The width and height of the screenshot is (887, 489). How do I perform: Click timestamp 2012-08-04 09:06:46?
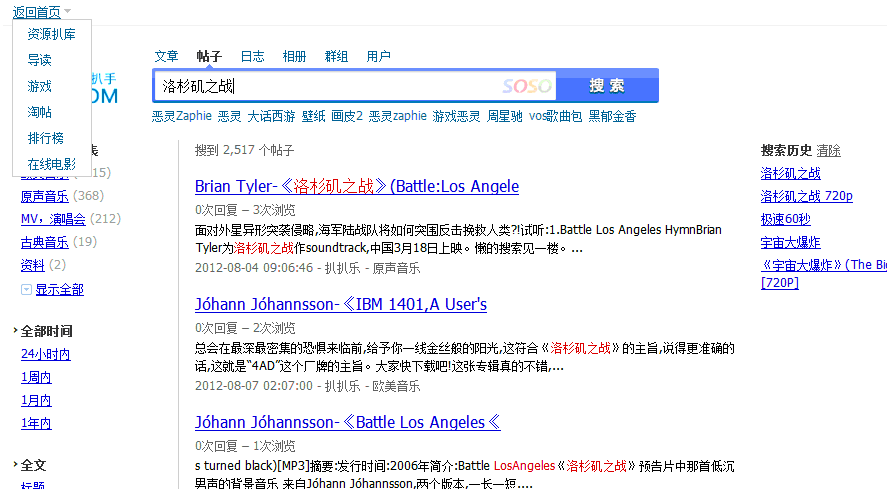(254, 268)
